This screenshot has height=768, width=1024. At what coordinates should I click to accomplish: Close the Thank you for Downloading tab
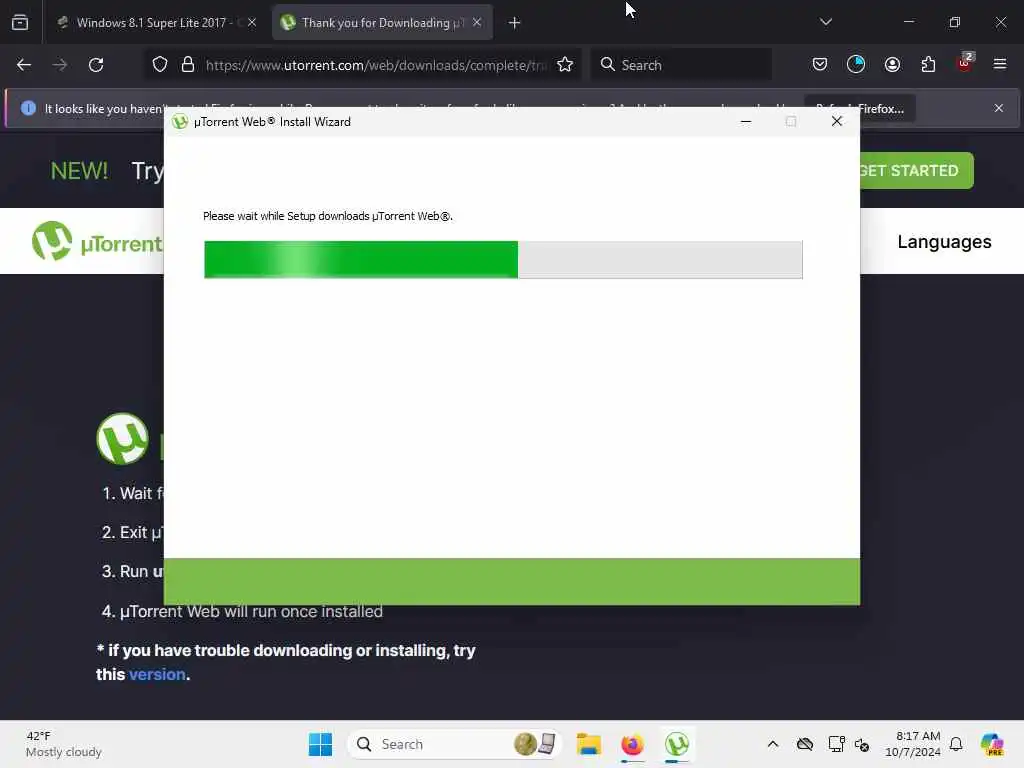click(477, 22)
